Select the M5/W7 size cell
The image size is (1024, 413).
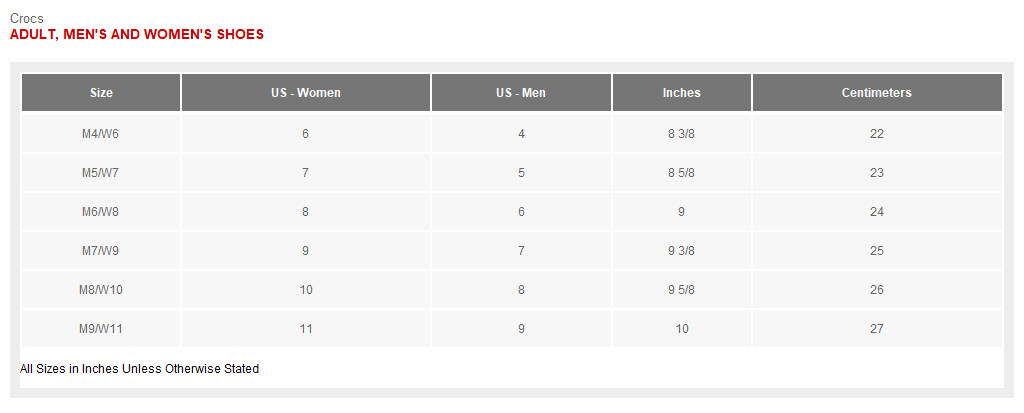coord(101,173)
